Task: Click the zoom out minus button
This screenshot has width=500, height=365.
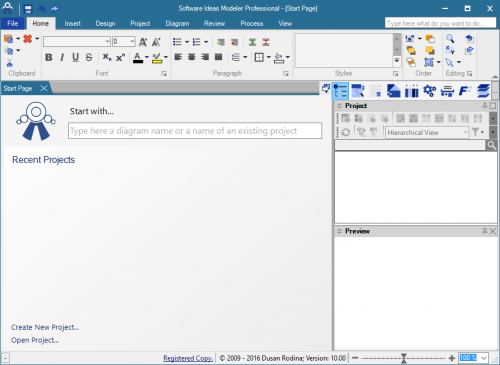Action: coord(355,358)
